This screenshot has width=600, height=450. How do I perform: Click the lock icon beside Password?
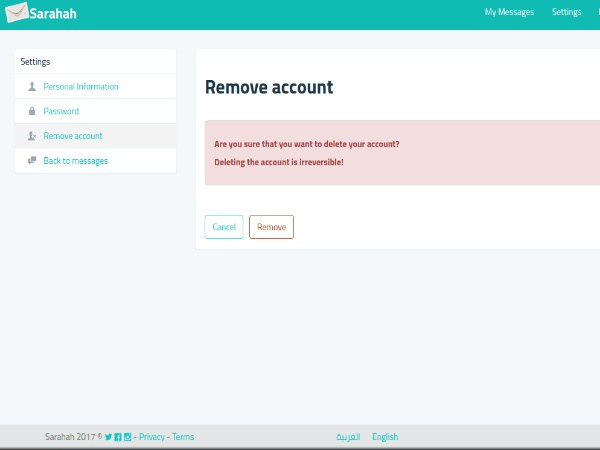[x=32, y=111]
